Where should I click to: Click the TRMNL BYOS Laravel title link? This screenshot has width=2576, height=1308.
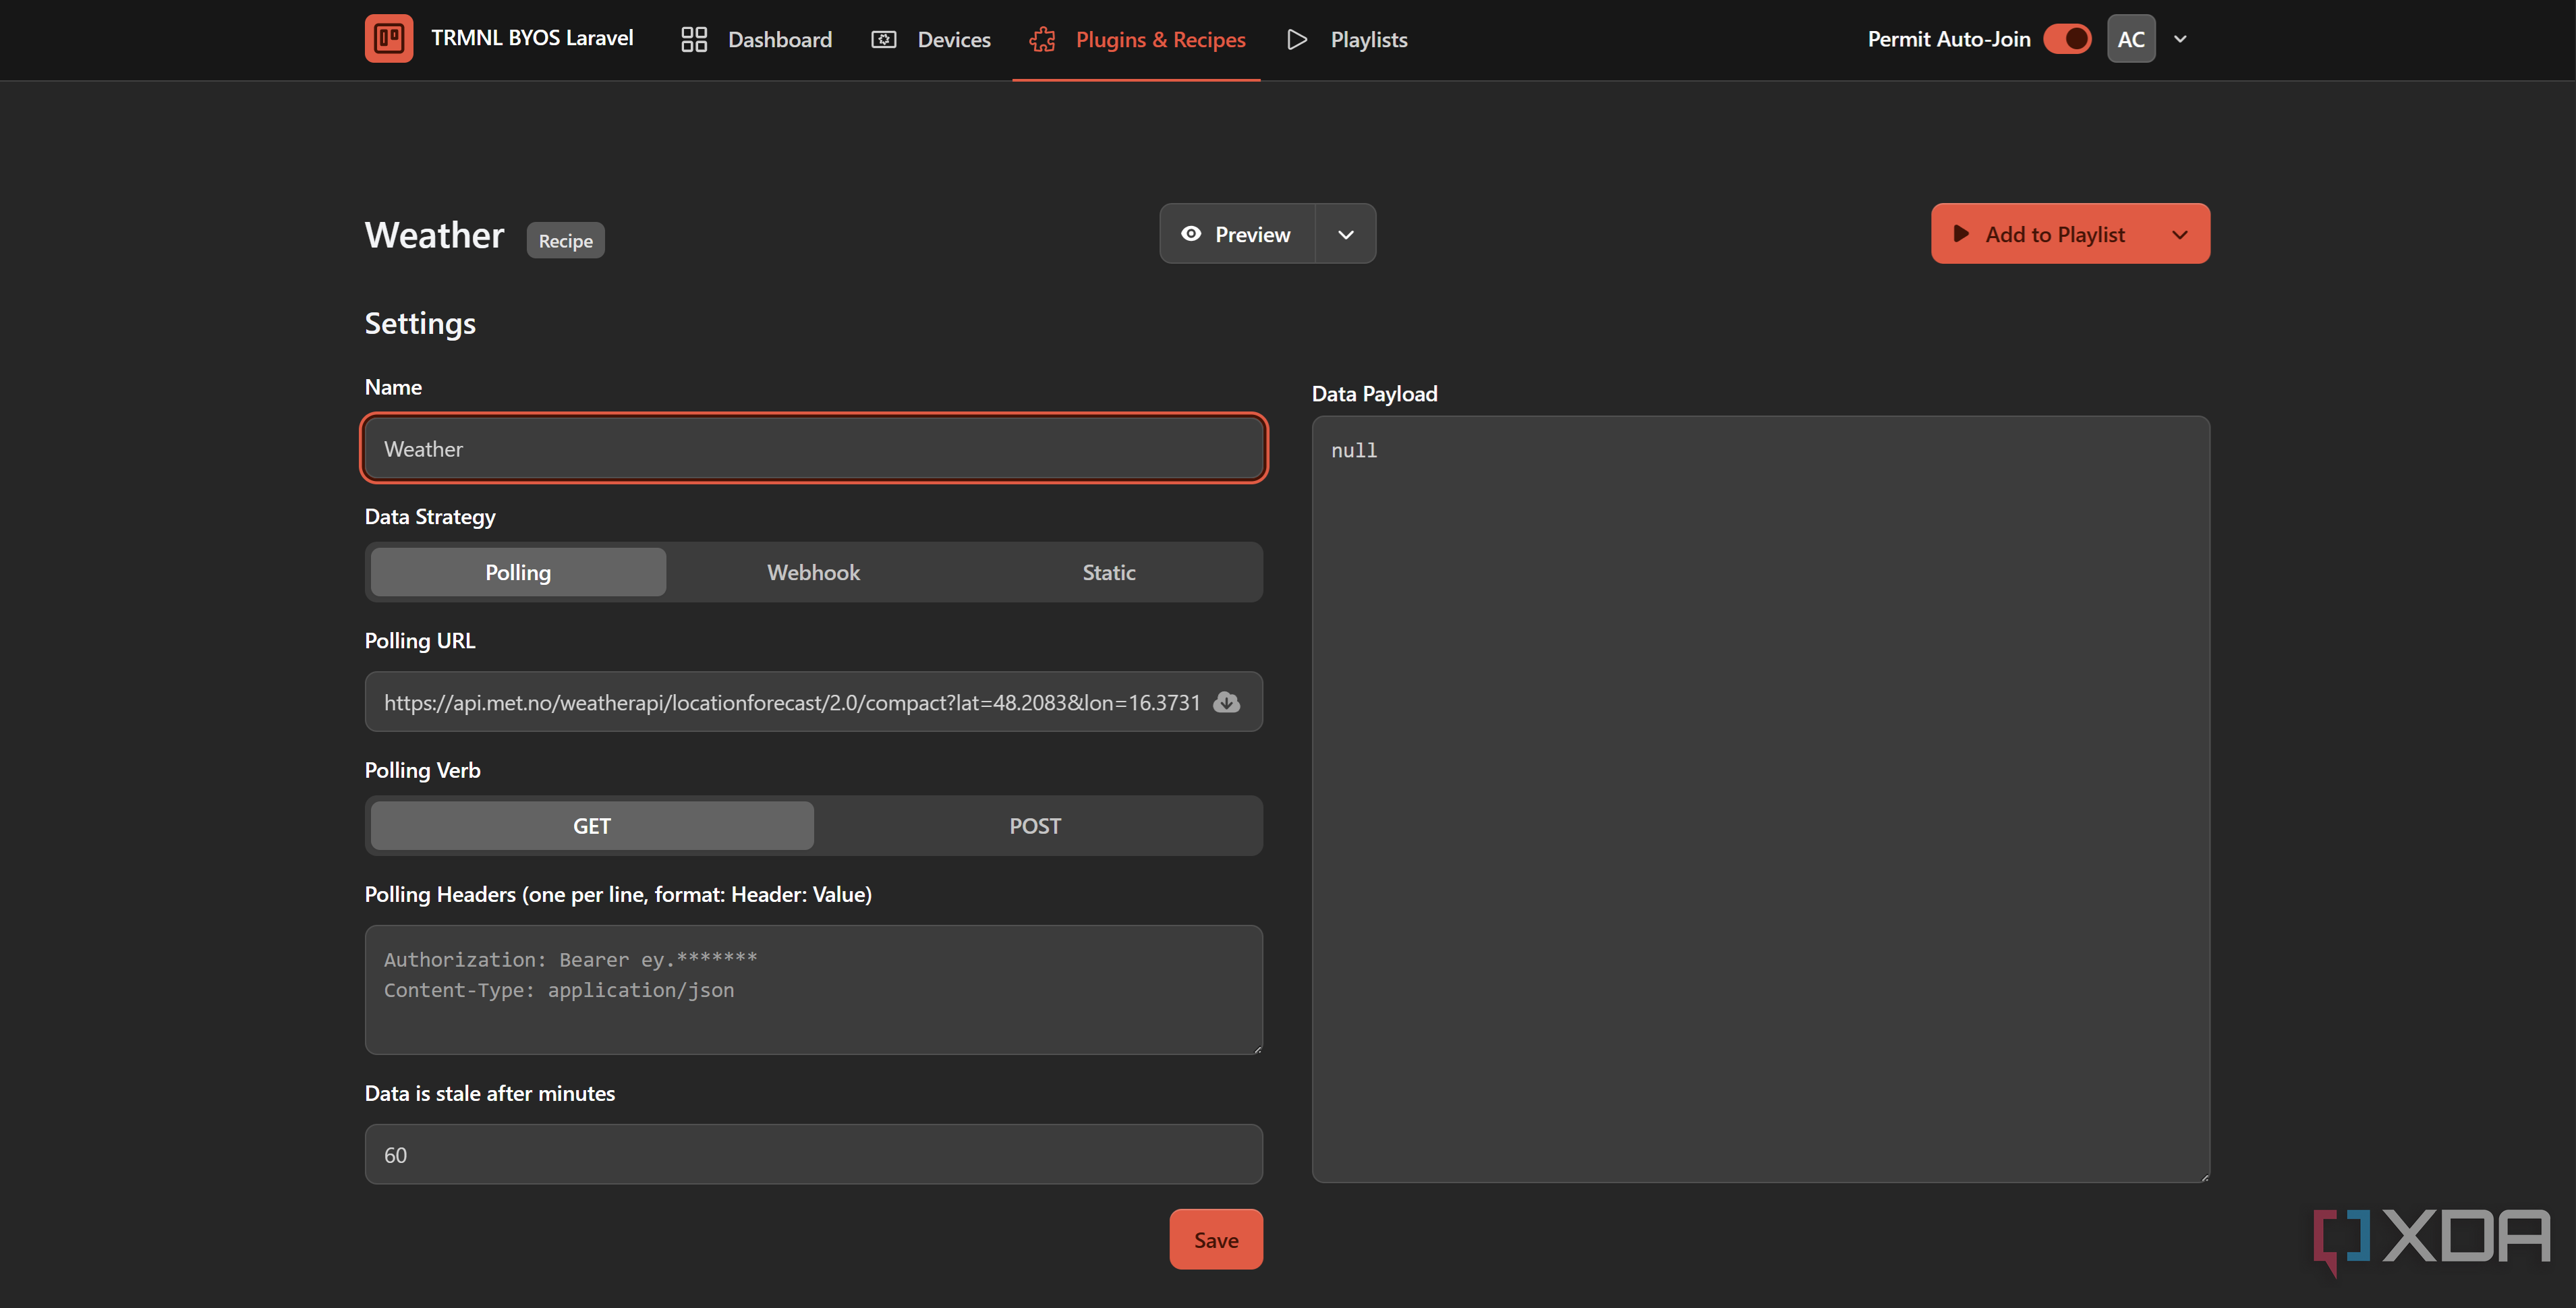(532, 38)
